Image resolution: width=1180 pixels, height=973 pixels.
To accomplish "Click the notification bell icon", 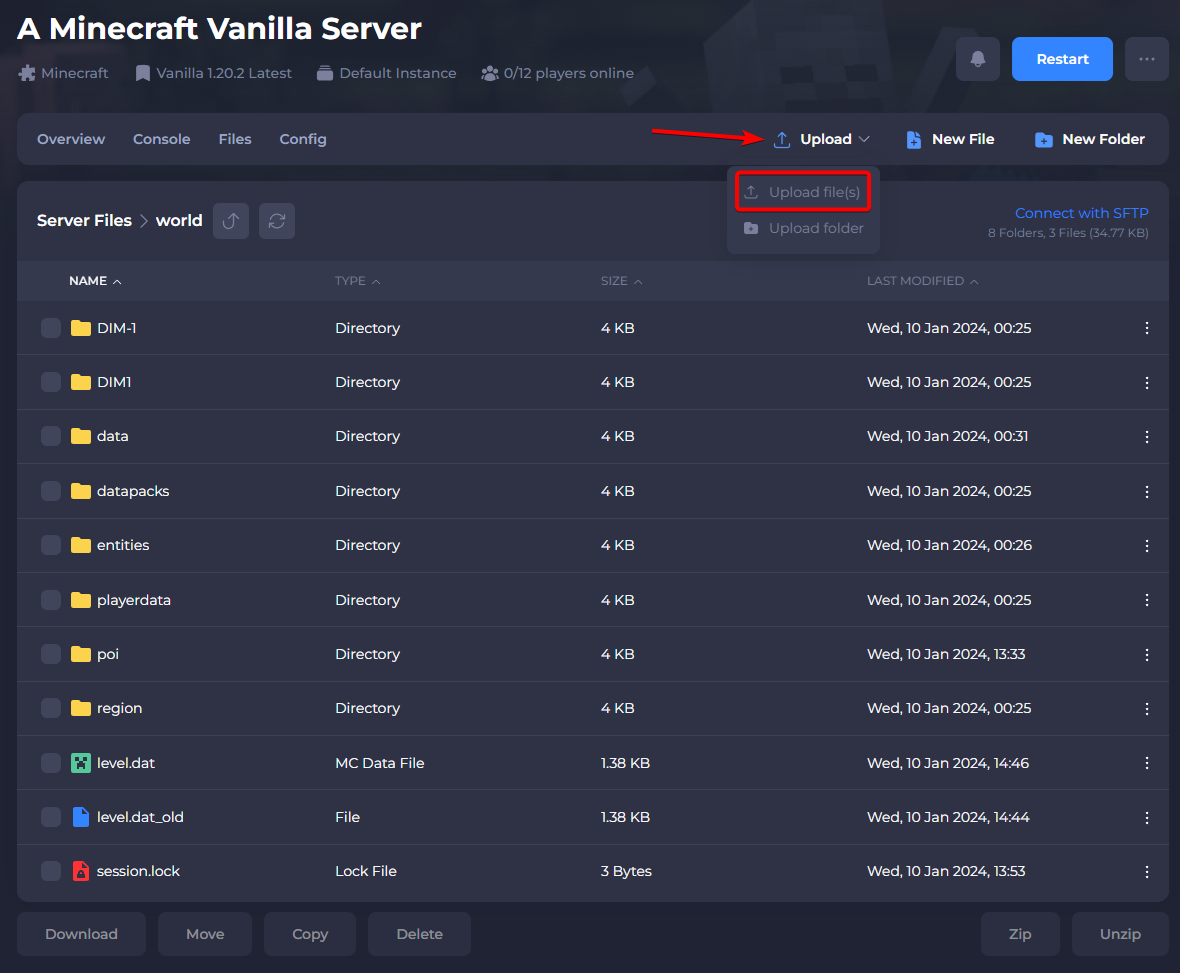I will 978,59.
